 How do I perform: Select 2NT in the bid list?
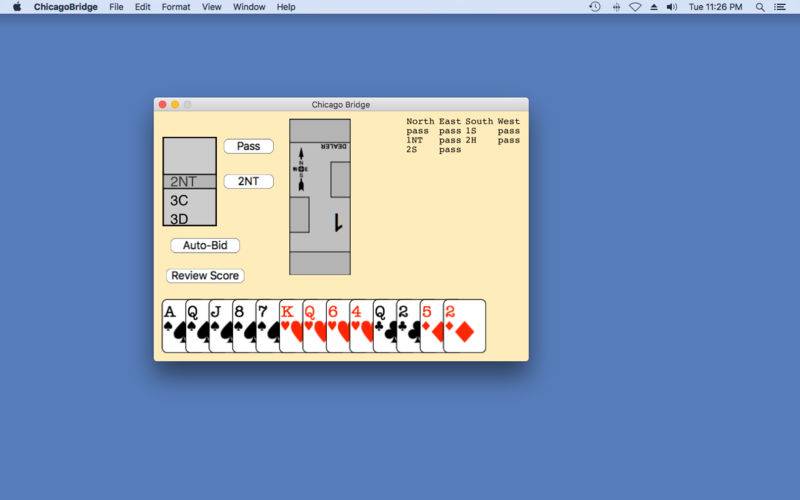coord(190,182)
